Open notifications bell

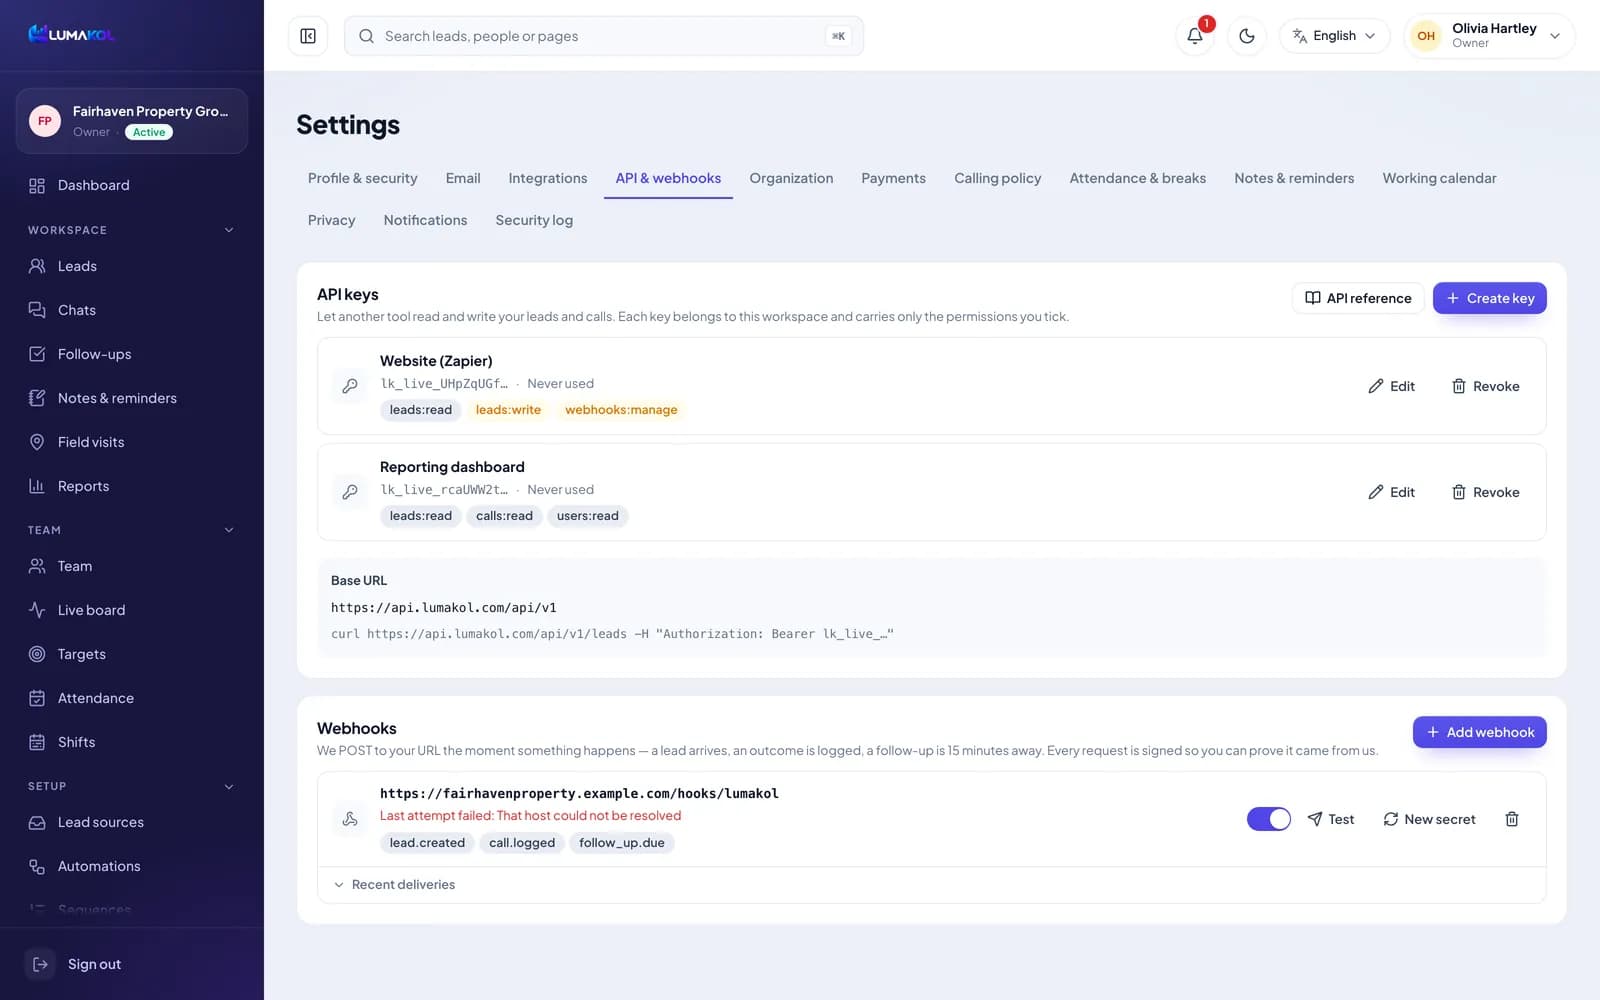click(x=1195, y=36)
